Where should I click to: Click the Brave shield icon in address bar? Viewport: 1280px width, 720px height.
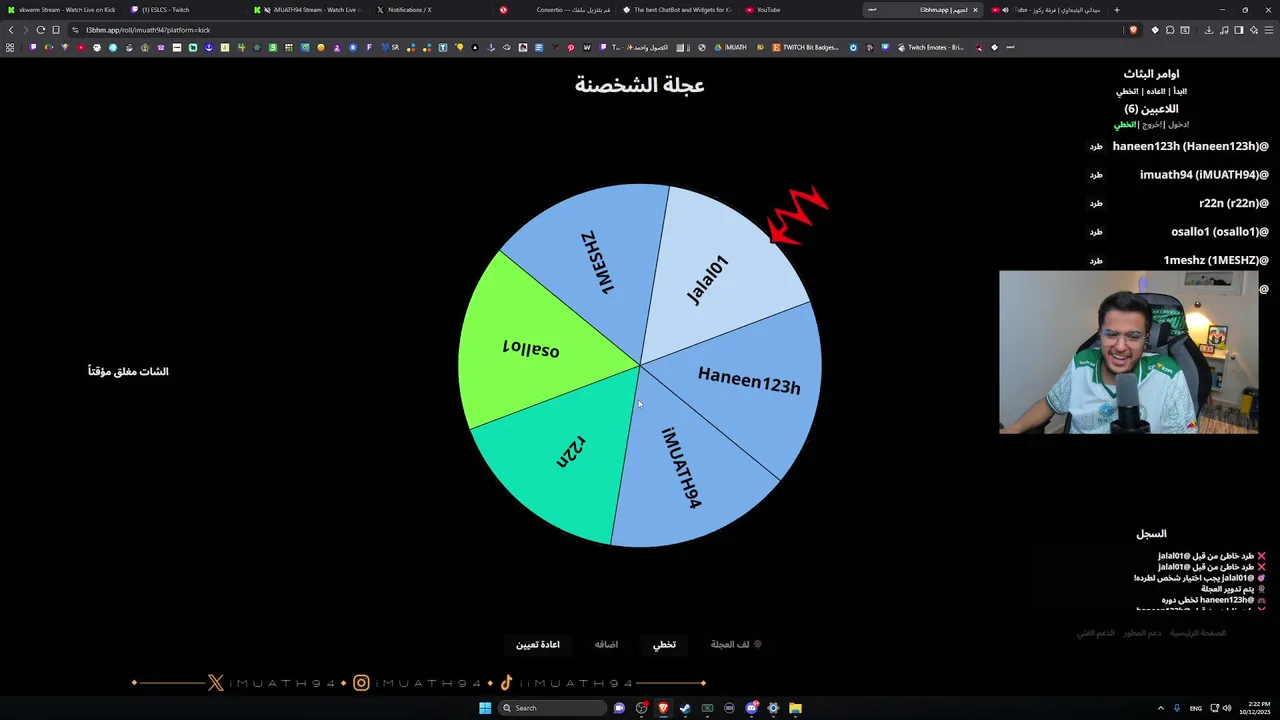pos(1132,30)
